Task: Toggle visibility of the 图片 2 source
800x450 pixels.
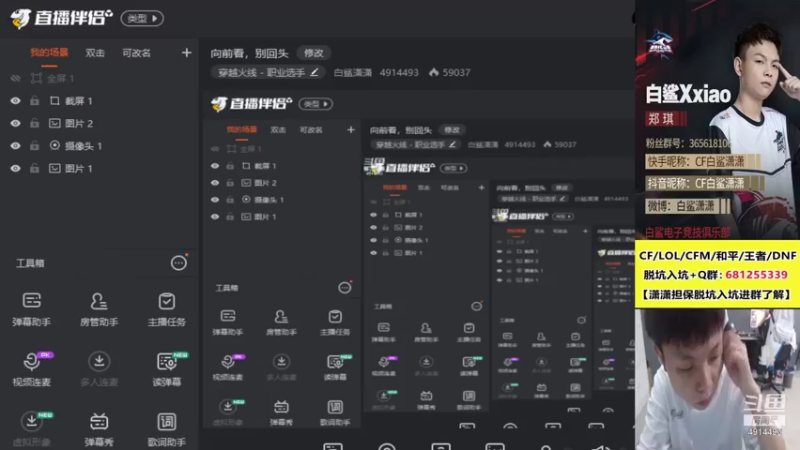Action: pyautogui.click(x=15, y=123)
